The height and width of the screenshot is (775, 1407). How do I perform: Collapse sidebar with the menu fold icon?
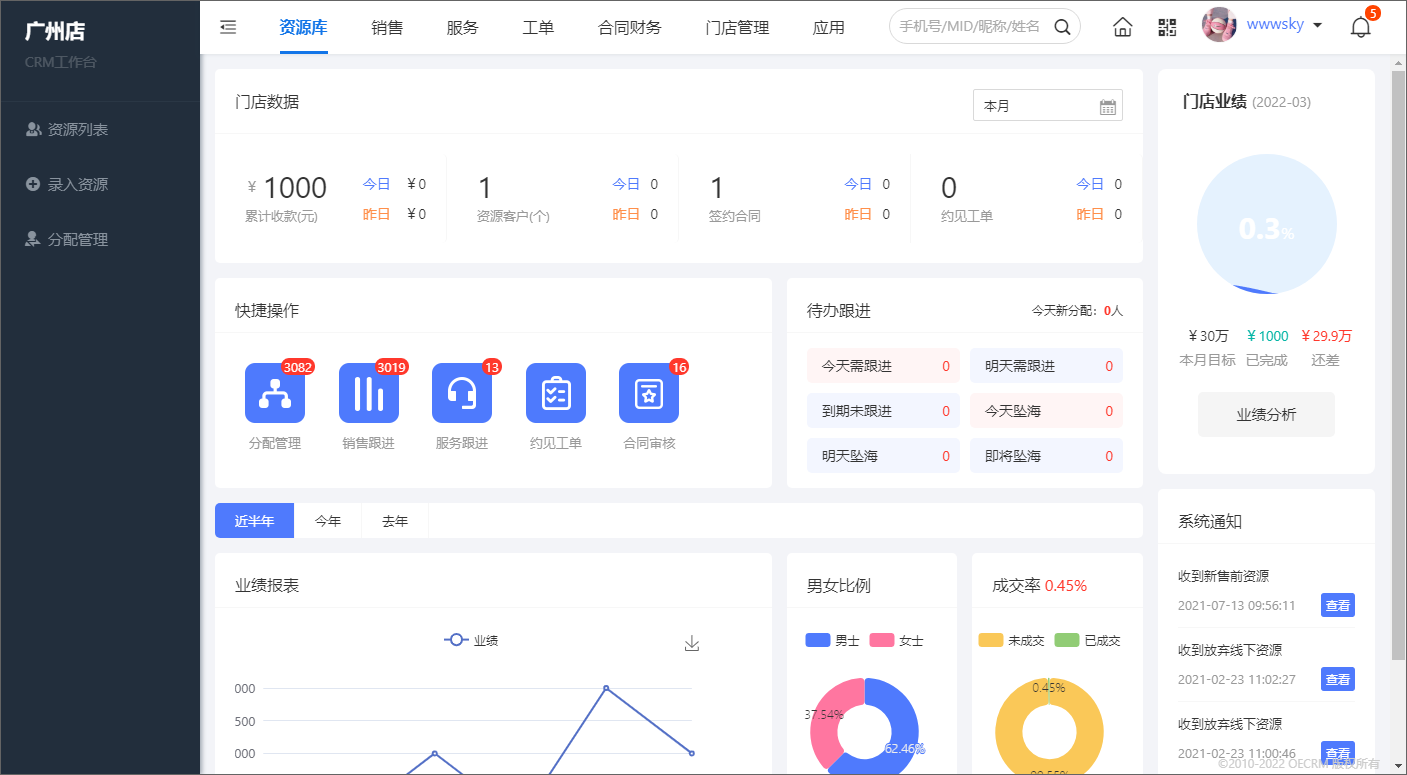click(x=228, y=27)
